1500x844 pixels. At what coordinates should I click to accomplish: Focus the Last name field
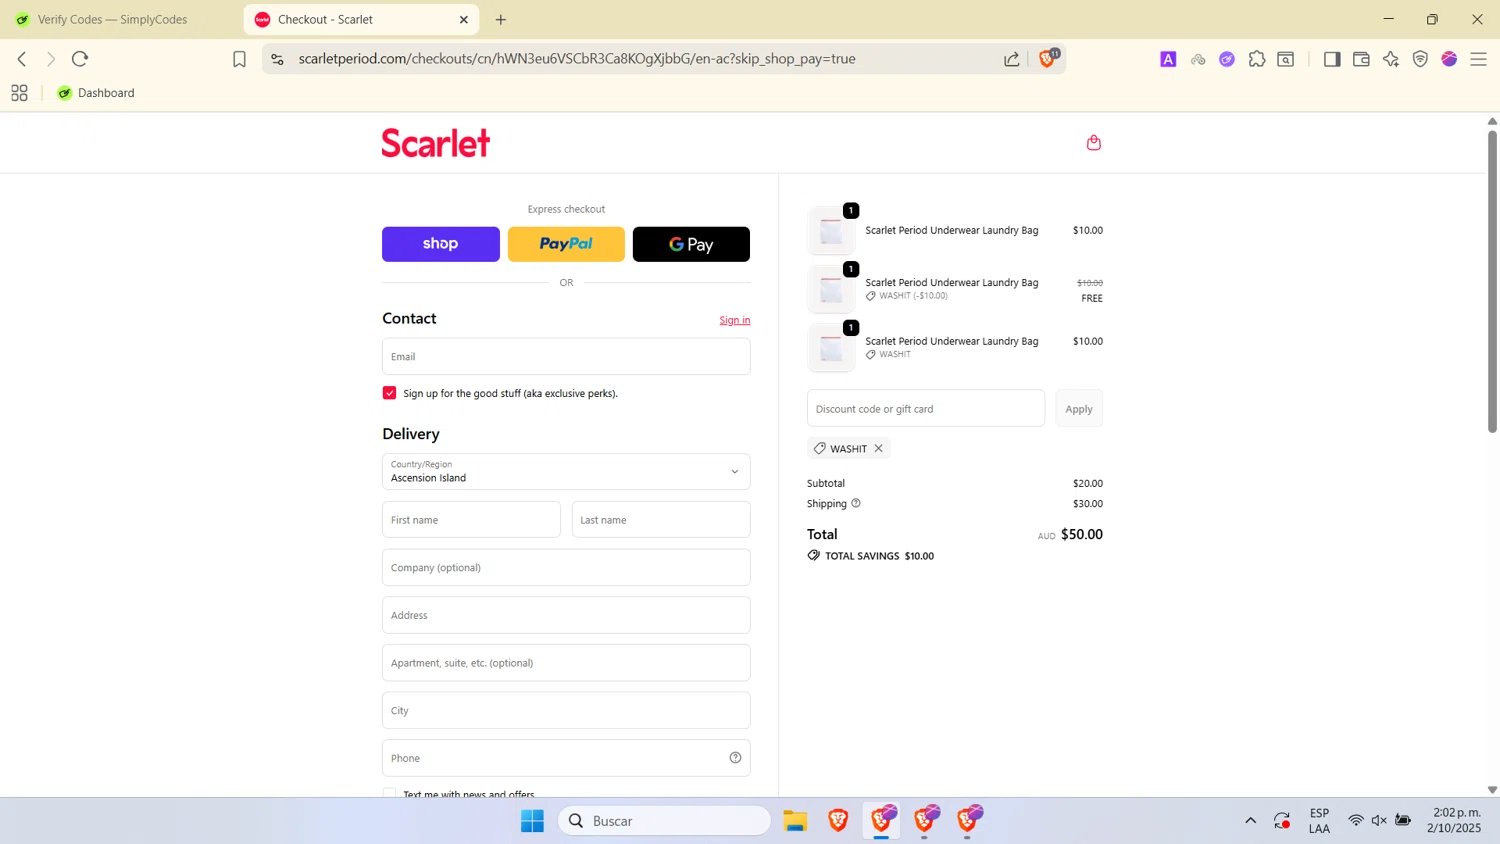661,520
